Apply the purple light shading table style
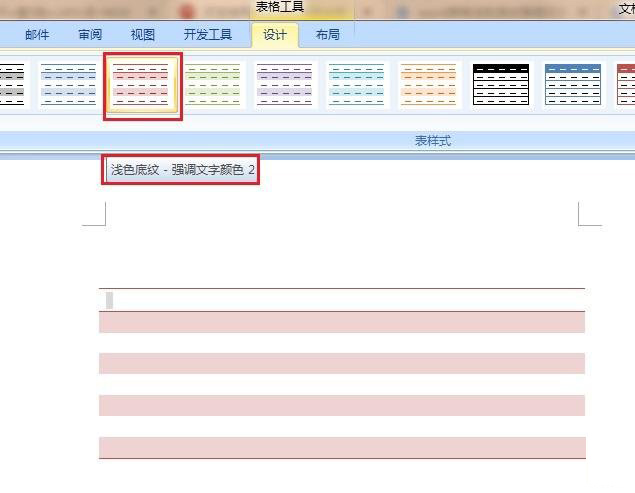 (x=285, y=85)
